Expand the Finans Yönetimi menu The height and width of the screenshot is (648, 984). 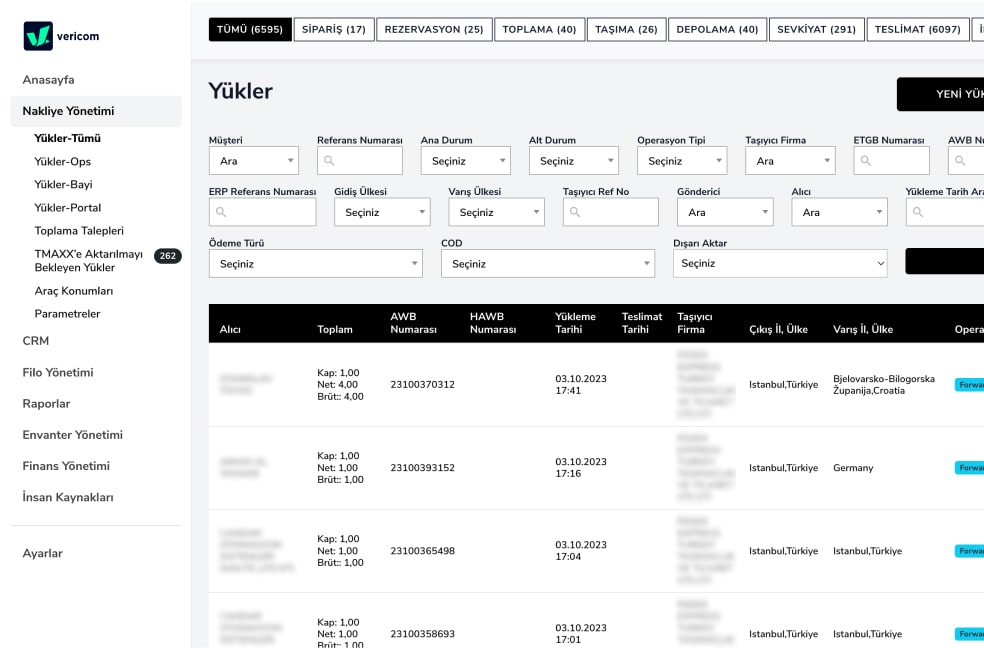[x=66, y=466]
